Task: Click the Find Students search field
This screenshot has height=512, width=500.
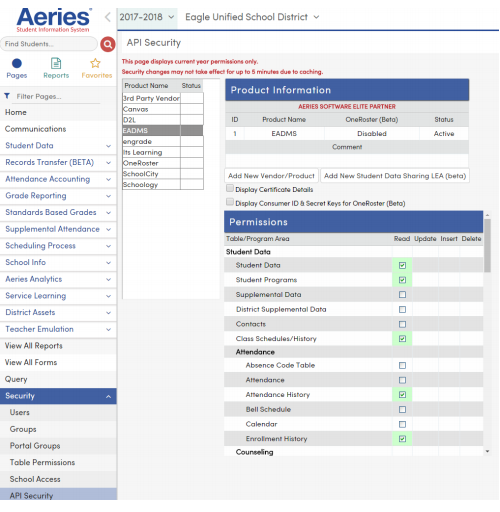Action: point(49,44)
